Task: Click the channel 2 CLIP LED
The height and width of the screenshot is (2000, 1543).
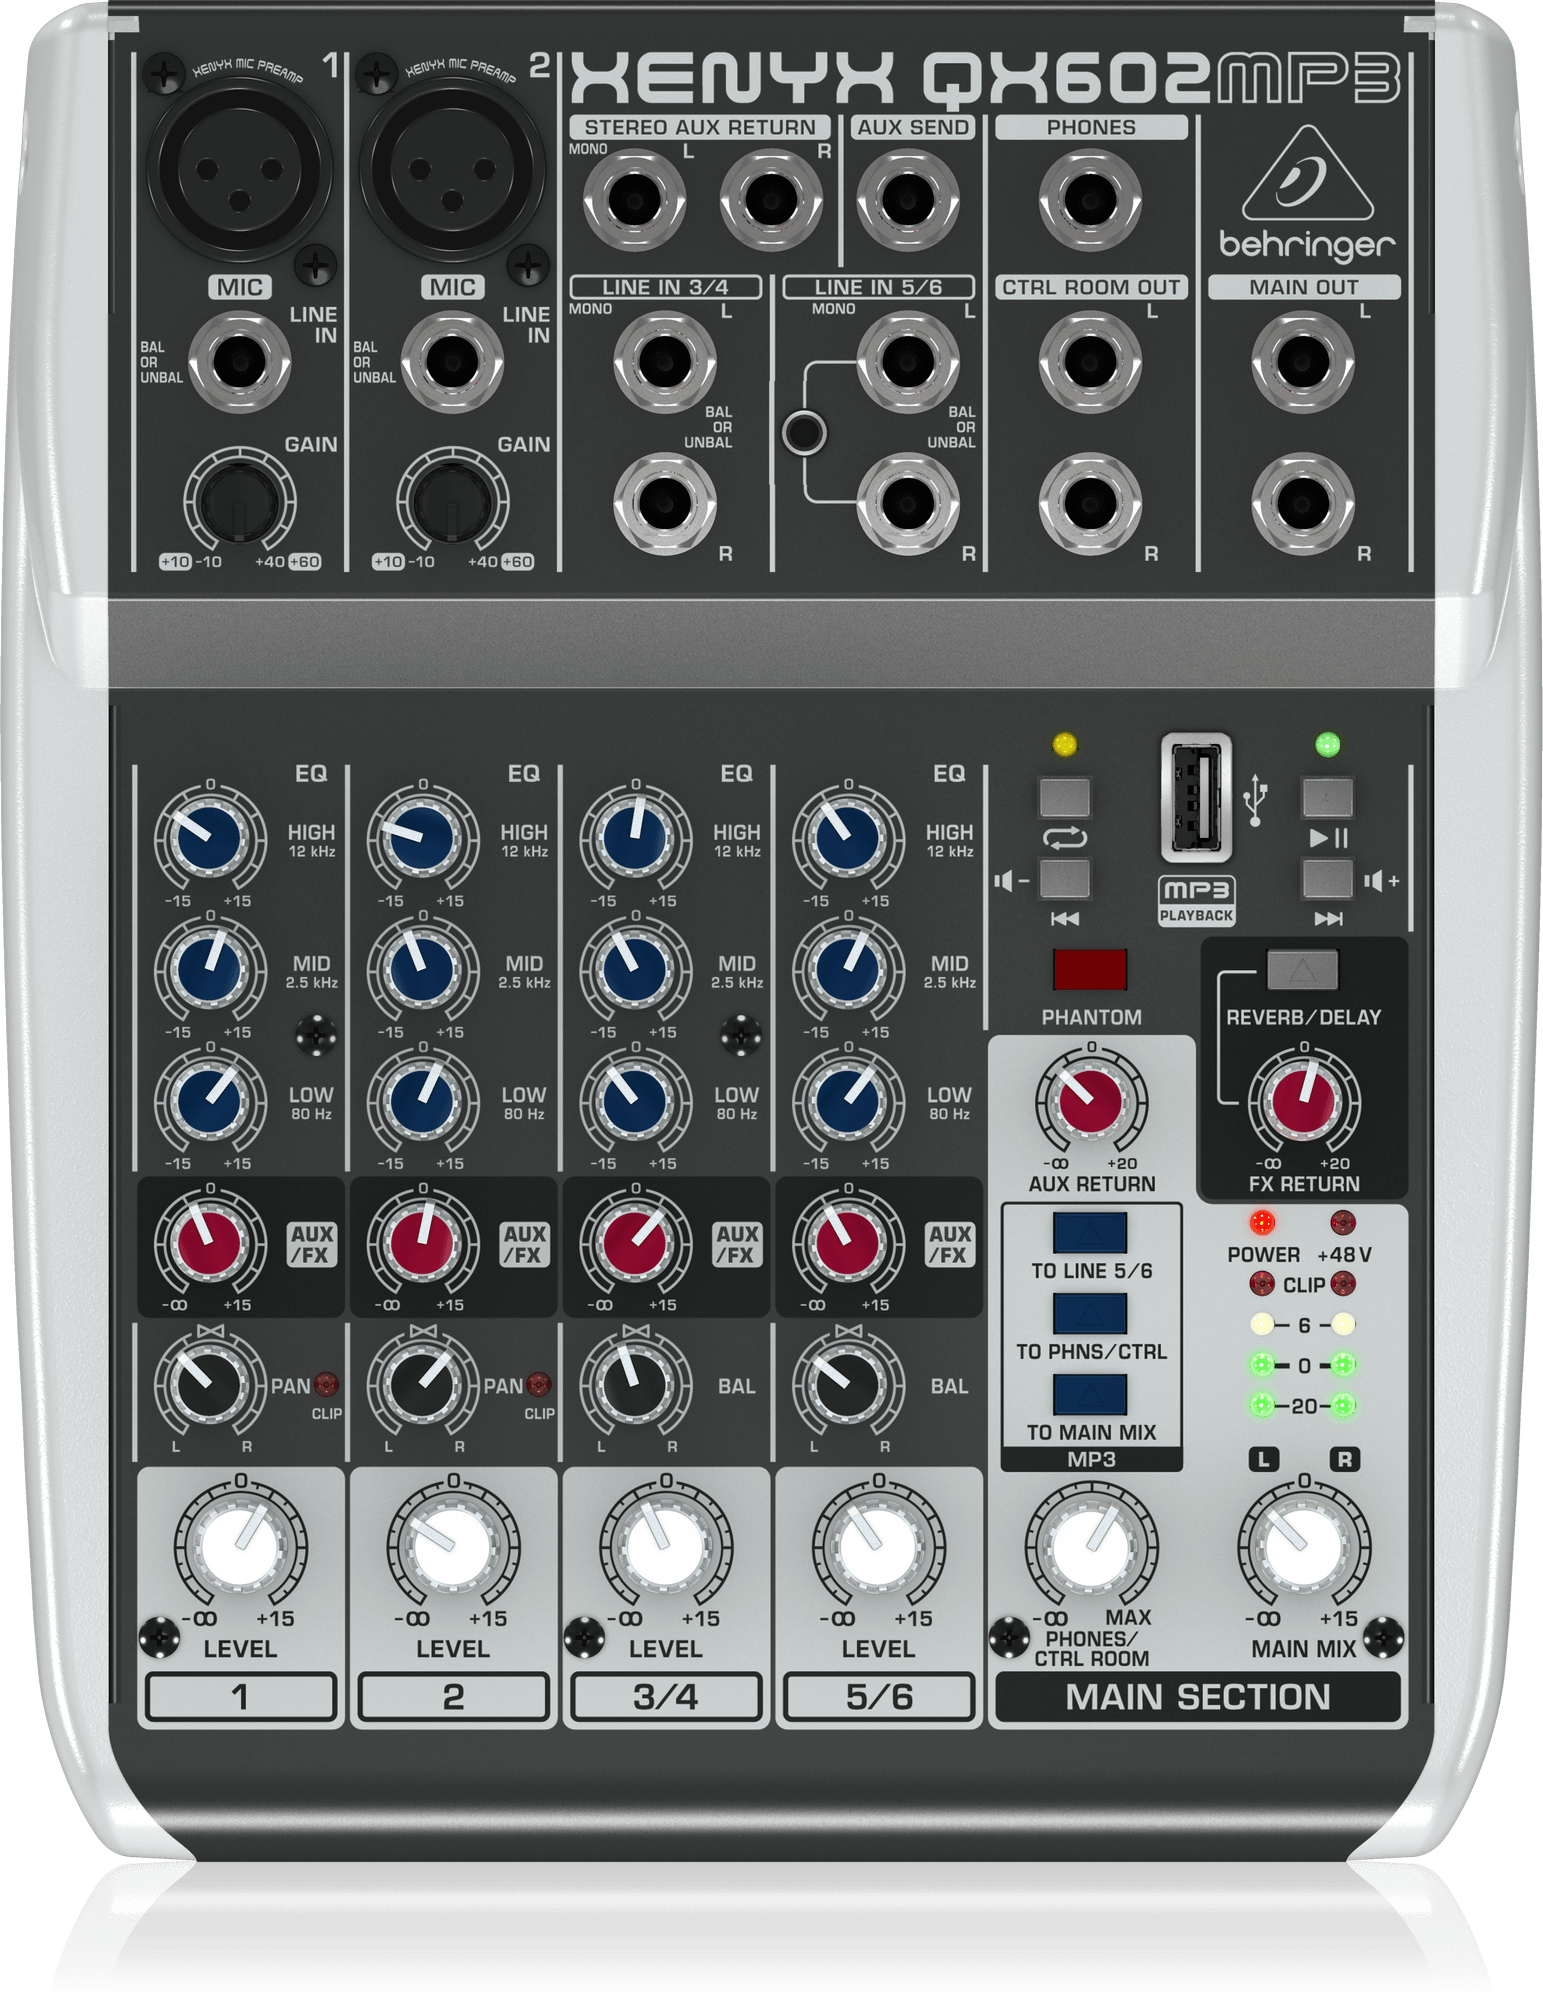Action: pyautogui.click(x=539, y=1384)
